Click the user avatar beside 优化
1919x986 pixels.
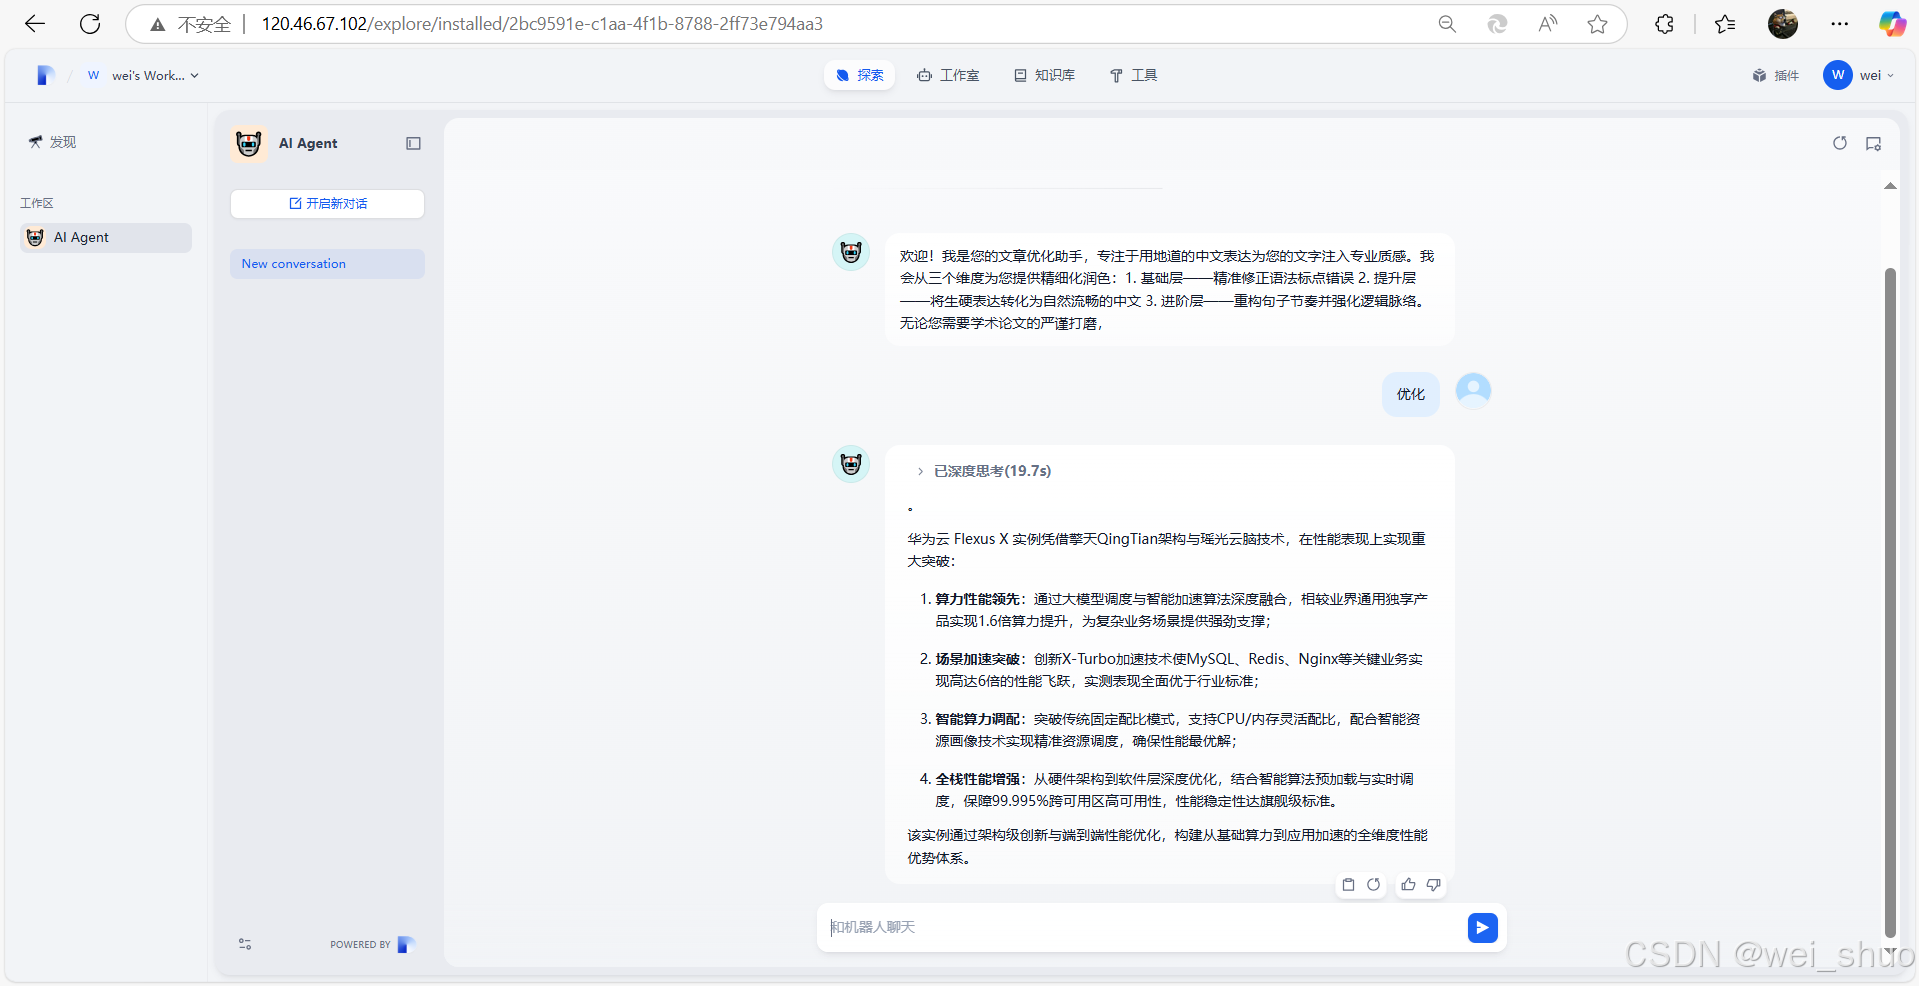coord(1473,390)
